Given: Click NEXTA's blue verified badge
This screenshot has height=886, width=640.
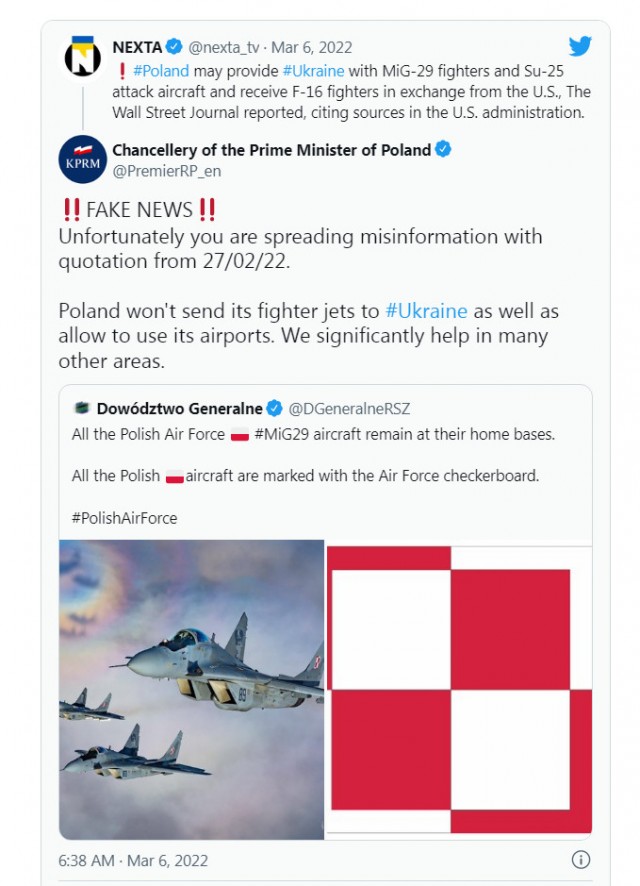Looking at the screenshot, I should point(174,46).
